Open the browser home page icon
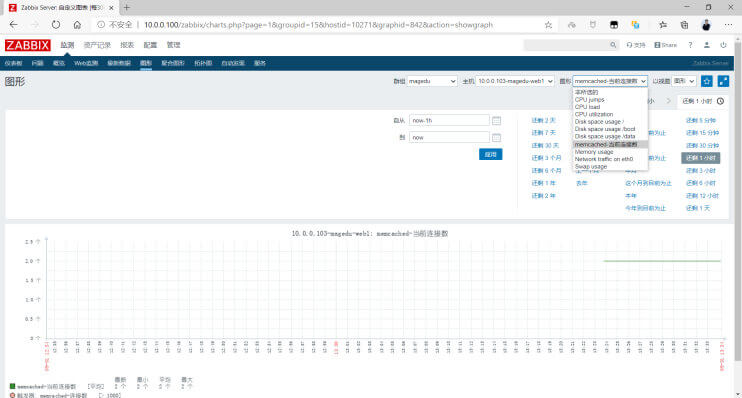Screen dimensions: 742x398 coord(77,25)
